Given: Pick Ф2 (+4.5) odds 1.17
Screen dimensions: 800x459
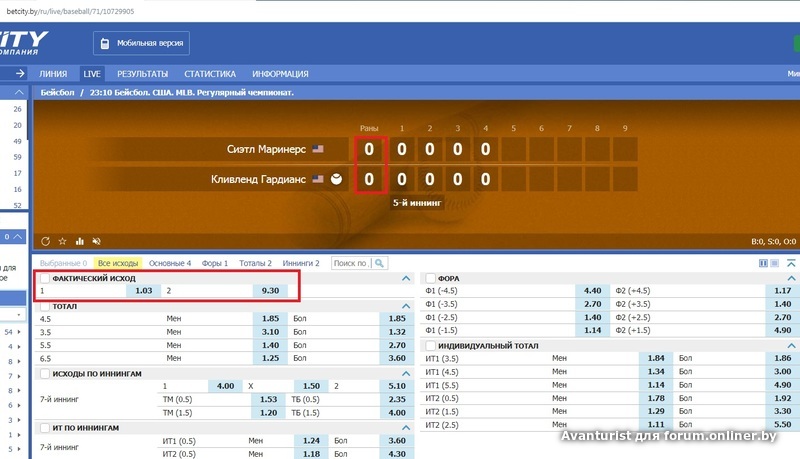Looking at the screenshot, I should click(x=783, y=291).
